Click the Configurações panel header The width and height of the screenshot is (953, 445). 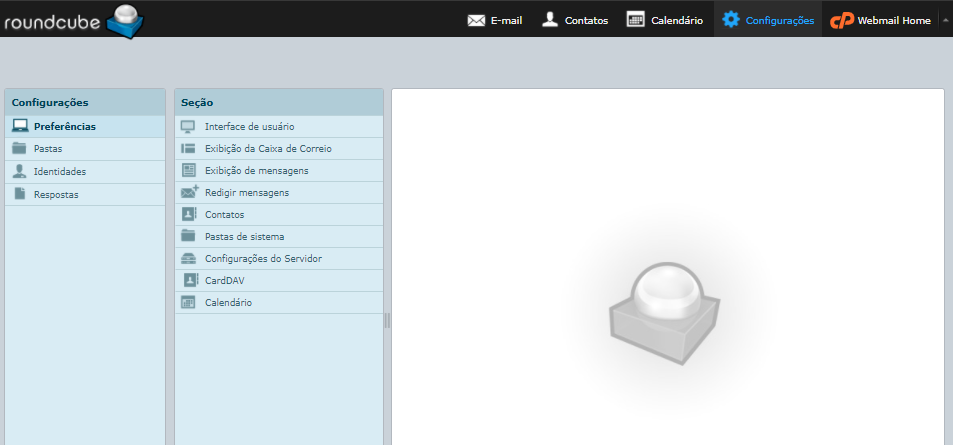pos(85,102)
